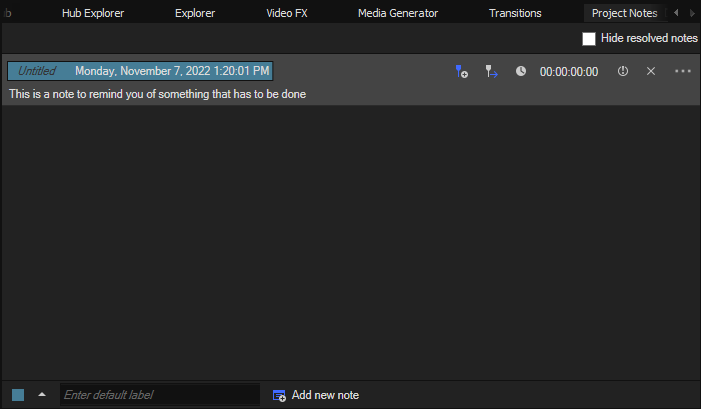Click the clock icon beside the timecode

tap(521, 72)
